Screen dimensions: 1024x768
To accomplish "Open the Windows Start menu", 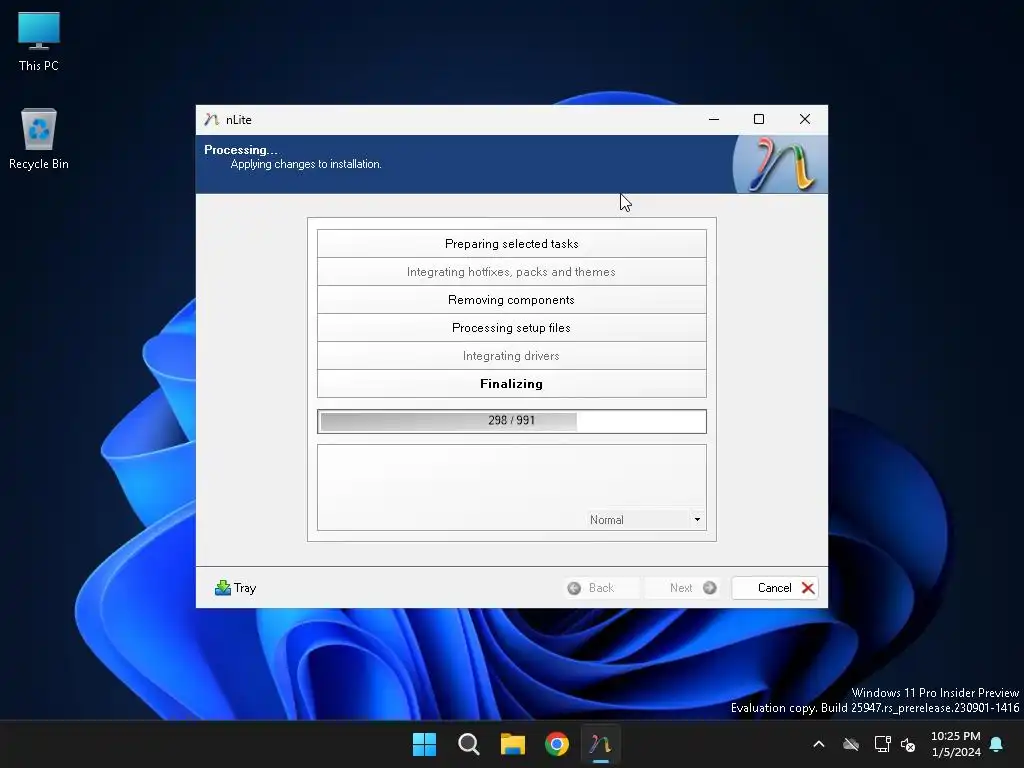I will tap(424, 744).
